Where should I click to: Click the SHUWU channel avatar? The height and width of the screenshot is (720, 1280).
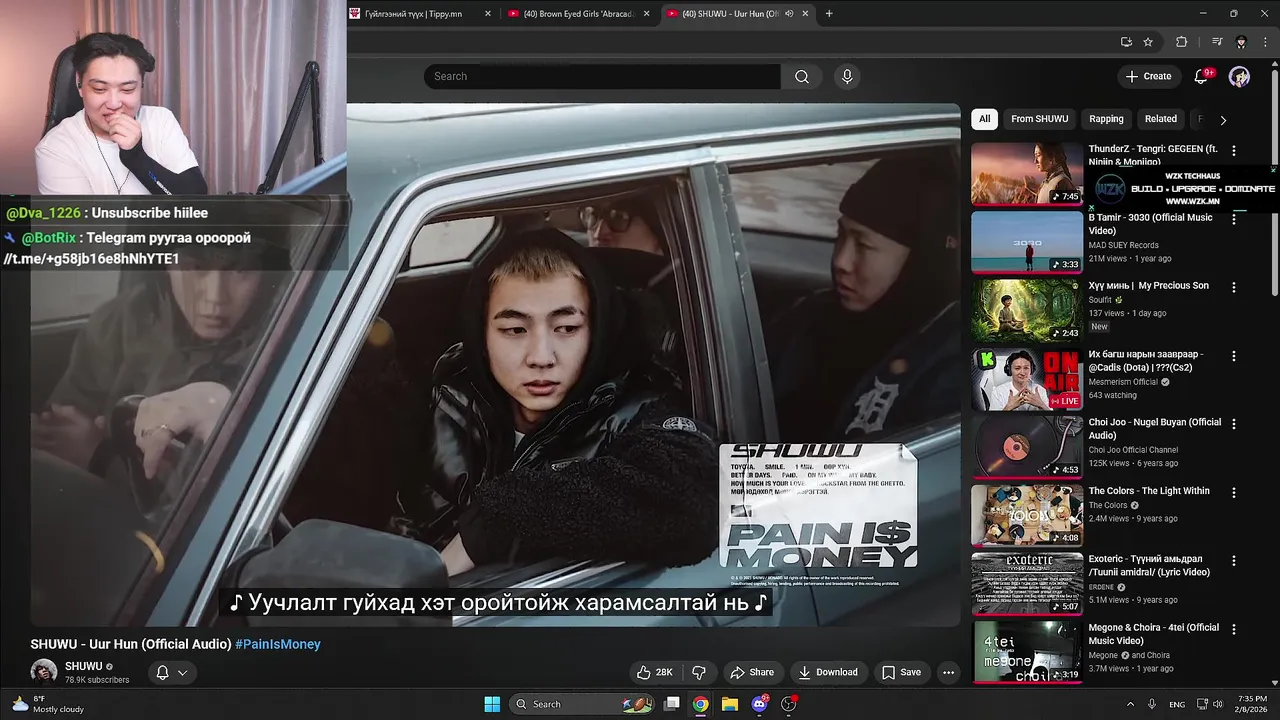click(x=44, y=672)
